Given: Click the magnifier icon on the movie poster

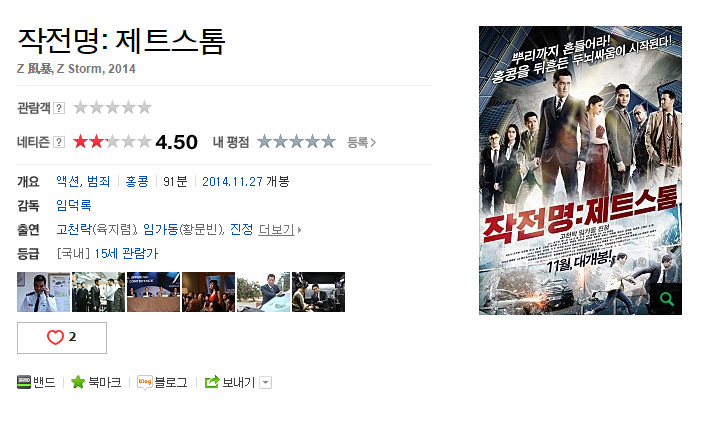Looking at the screenshot, I should [x=666, y=299].
